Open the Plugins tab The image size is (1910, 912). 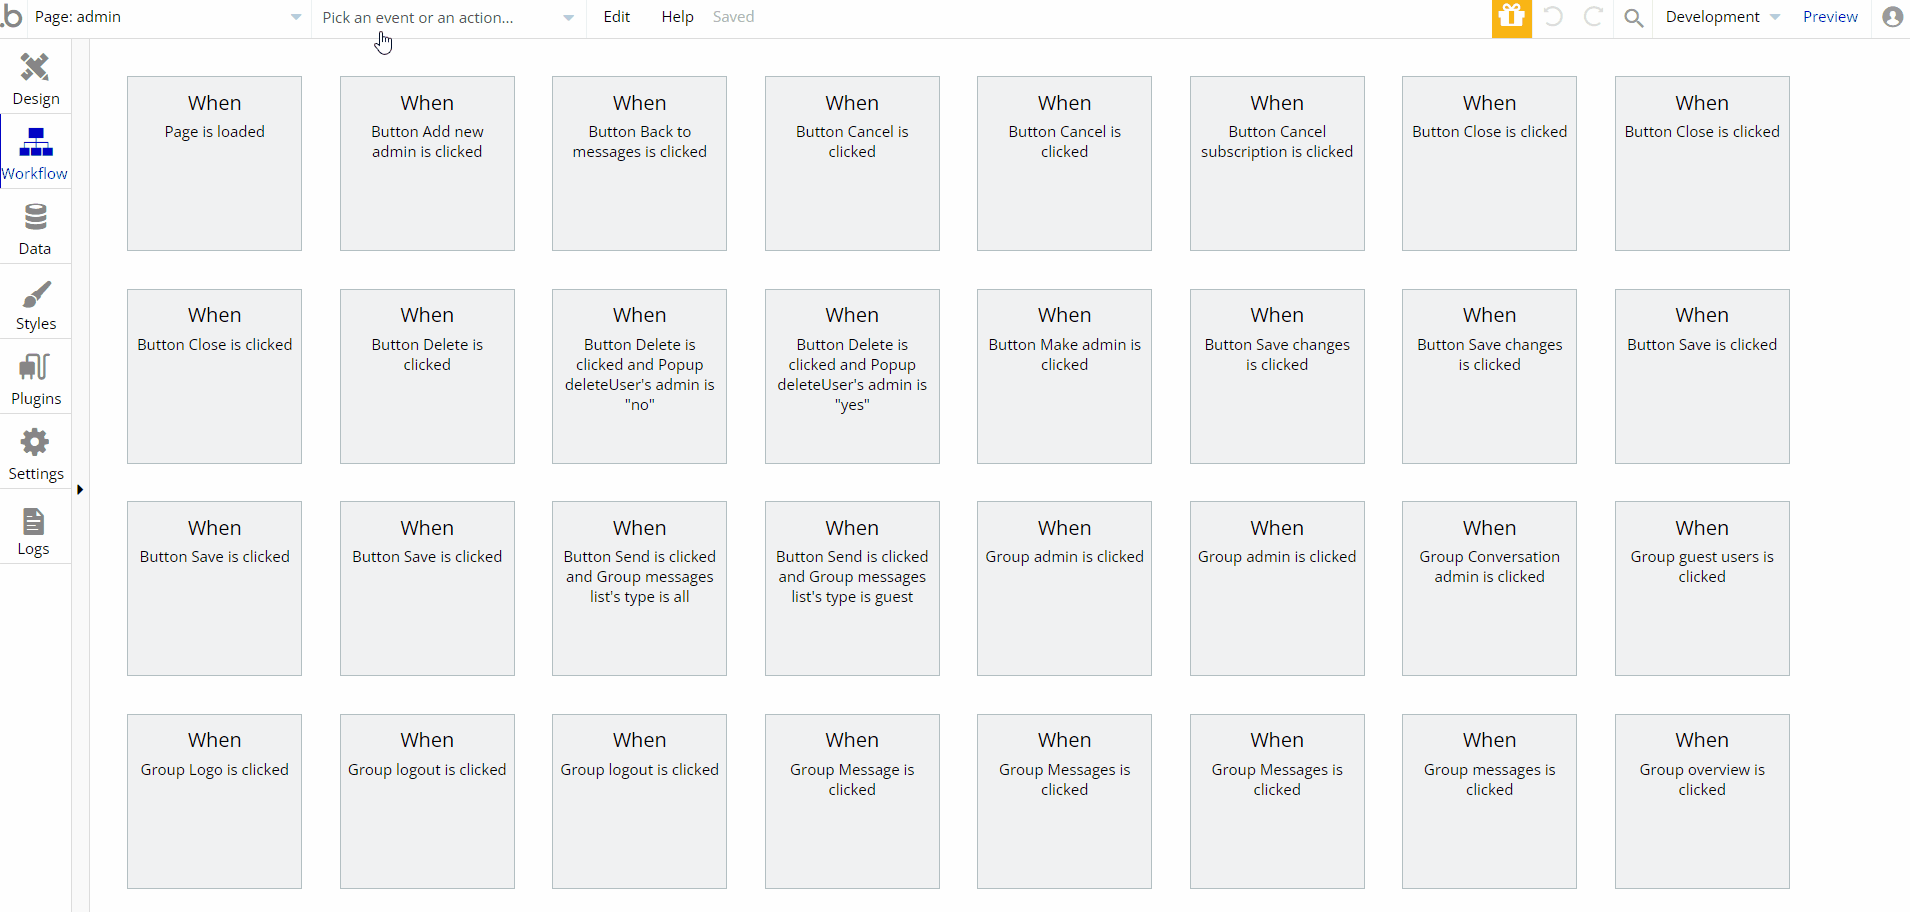(x=35, y=378)
